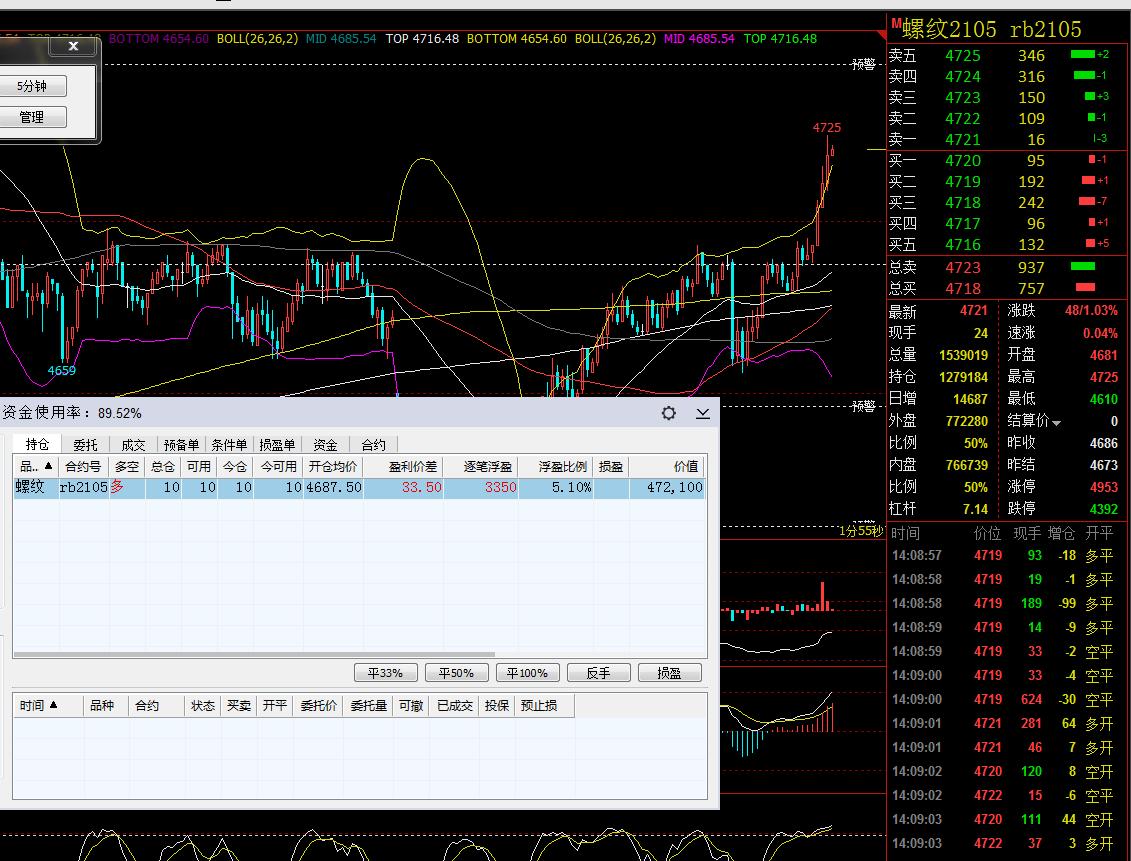Sort orders by 时间 column header
The height and width of the screenshot is (861, 1131).
(38, 705)
